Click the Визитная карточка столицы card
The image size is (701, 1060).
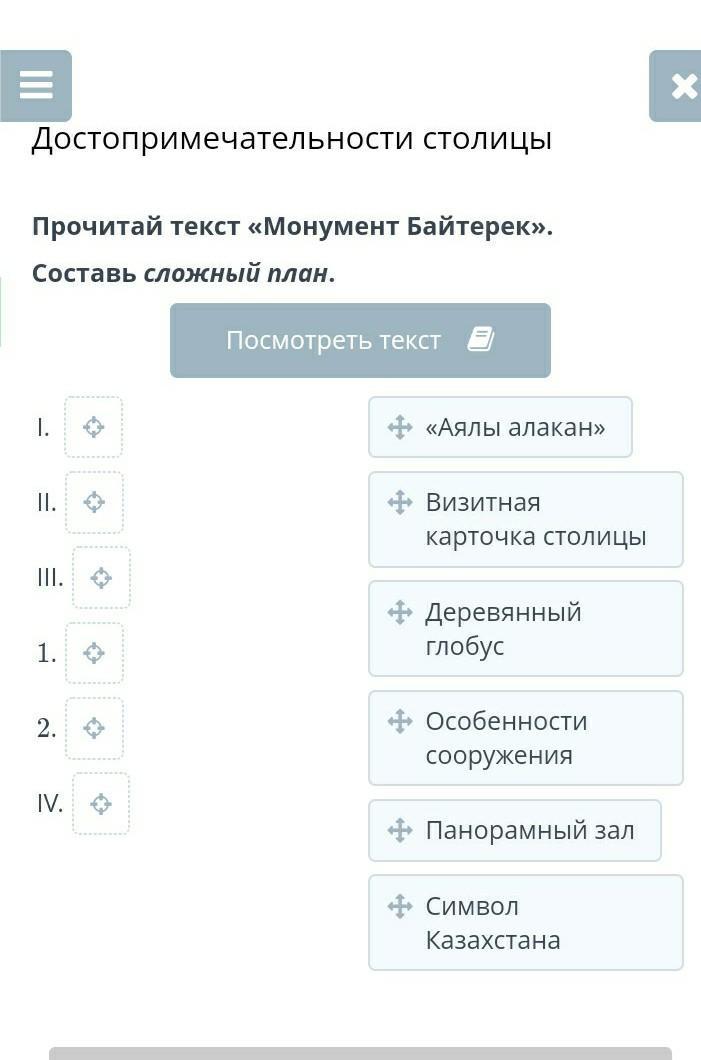coord(525,519)
